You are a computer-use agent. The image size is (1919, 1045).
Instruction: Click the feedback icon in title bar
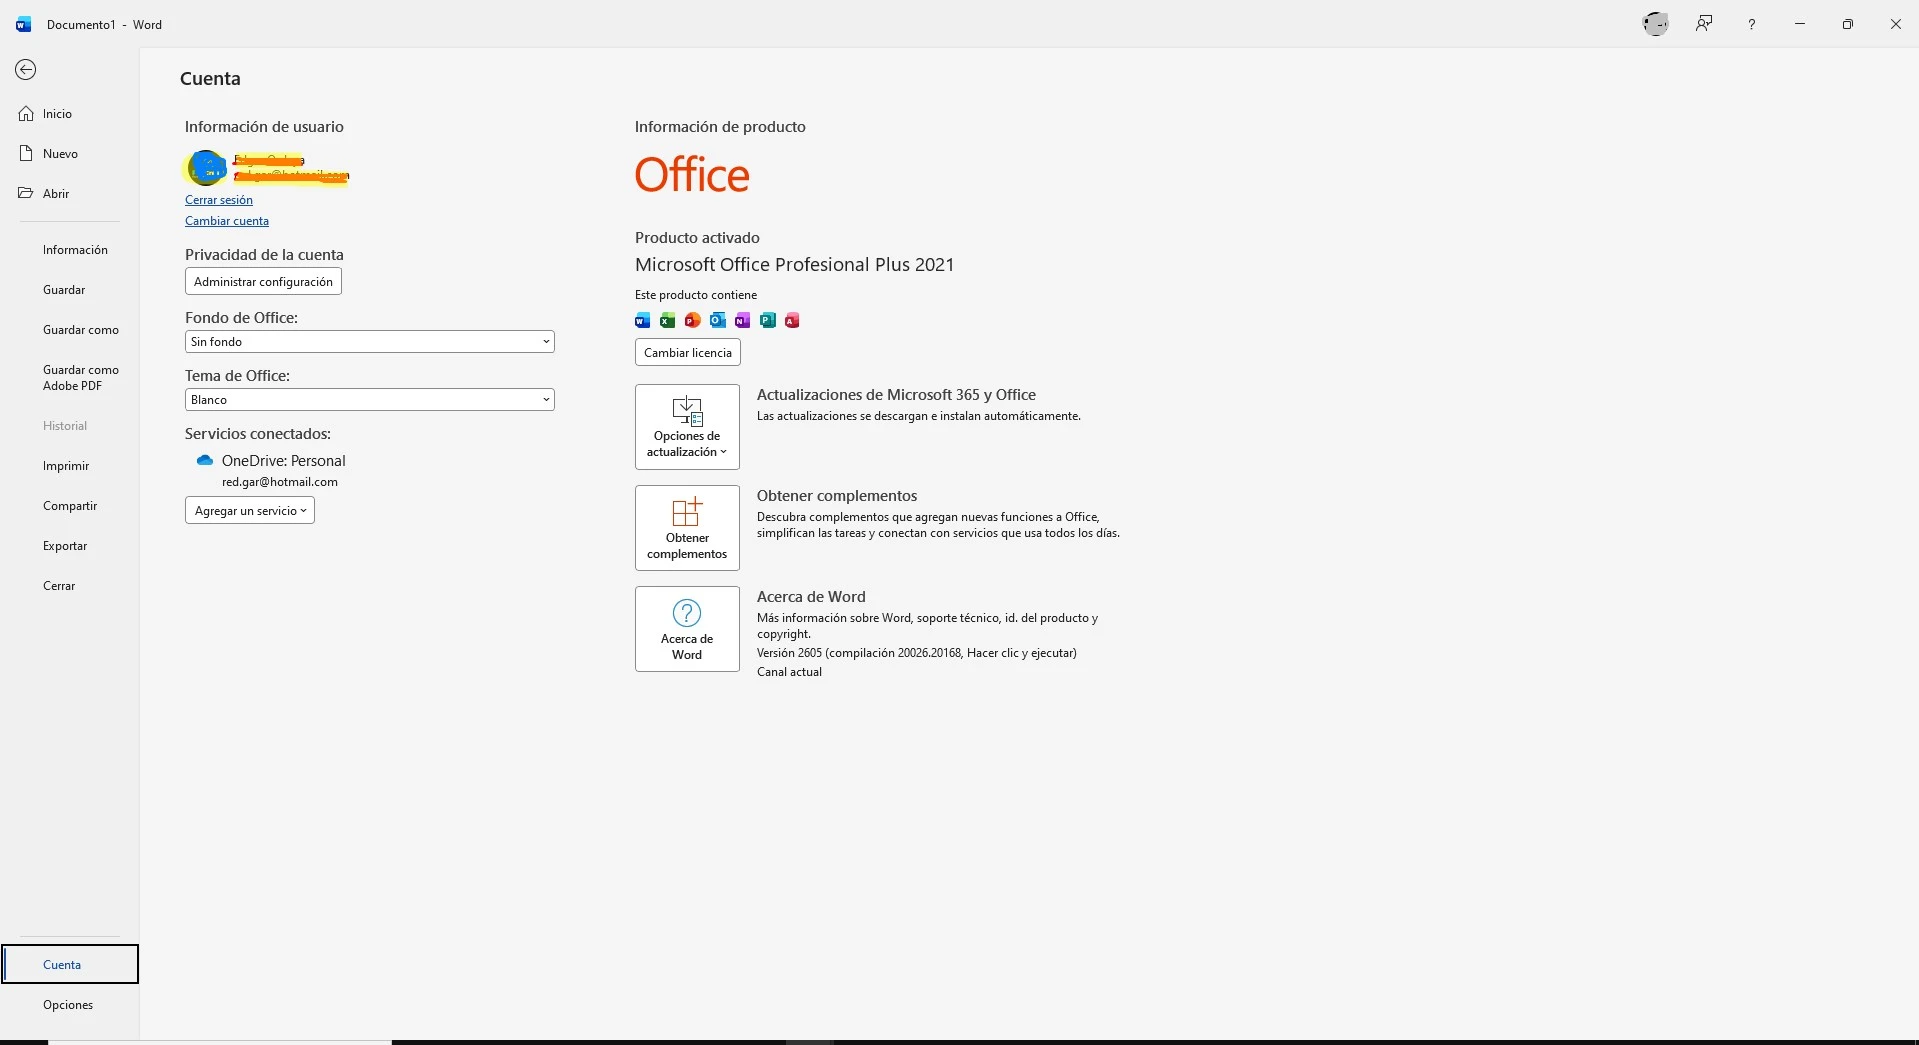1704,24
